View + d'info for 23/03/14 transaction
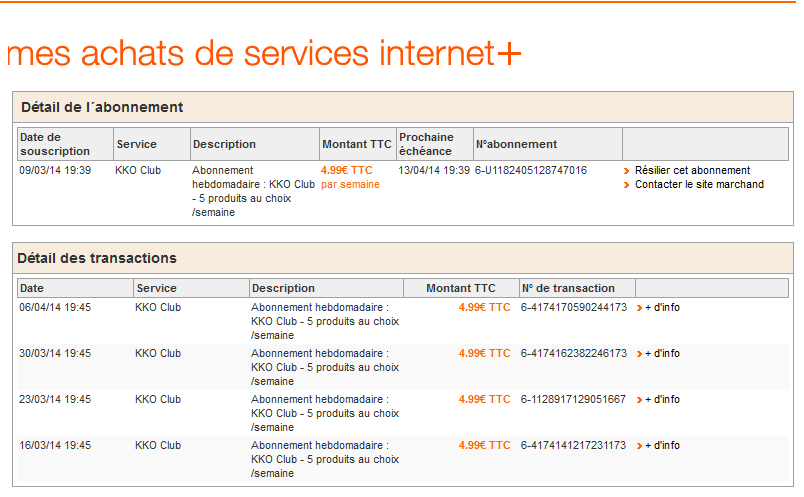 pyautogui.click(x=662, y=399)
